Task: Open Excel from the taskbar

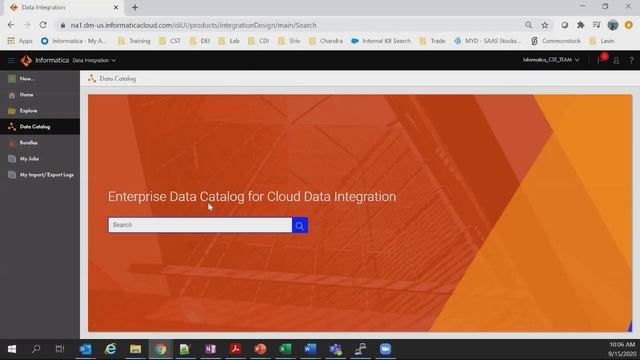Action: 285,349
